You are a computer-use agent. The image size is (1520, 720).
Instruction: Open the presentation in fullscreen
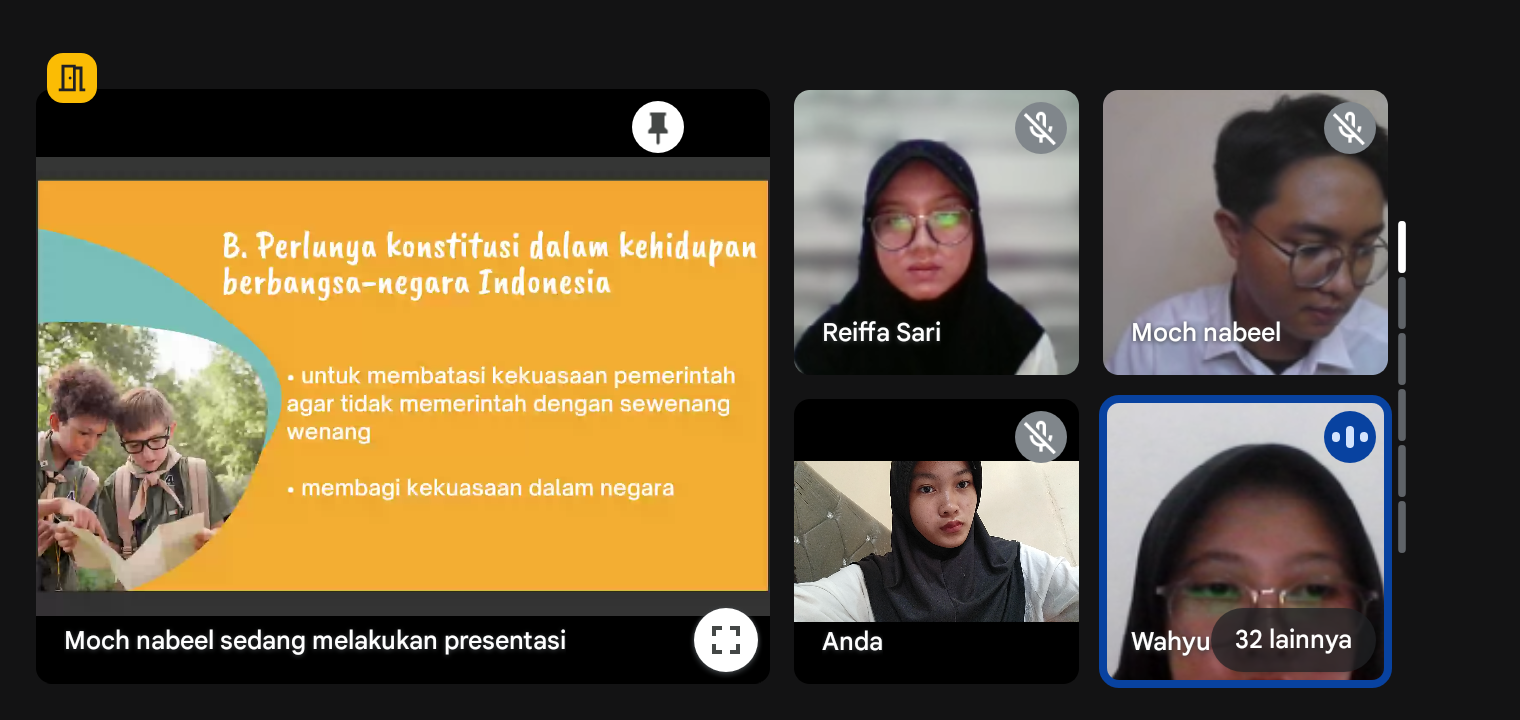(x=725, y=640)
